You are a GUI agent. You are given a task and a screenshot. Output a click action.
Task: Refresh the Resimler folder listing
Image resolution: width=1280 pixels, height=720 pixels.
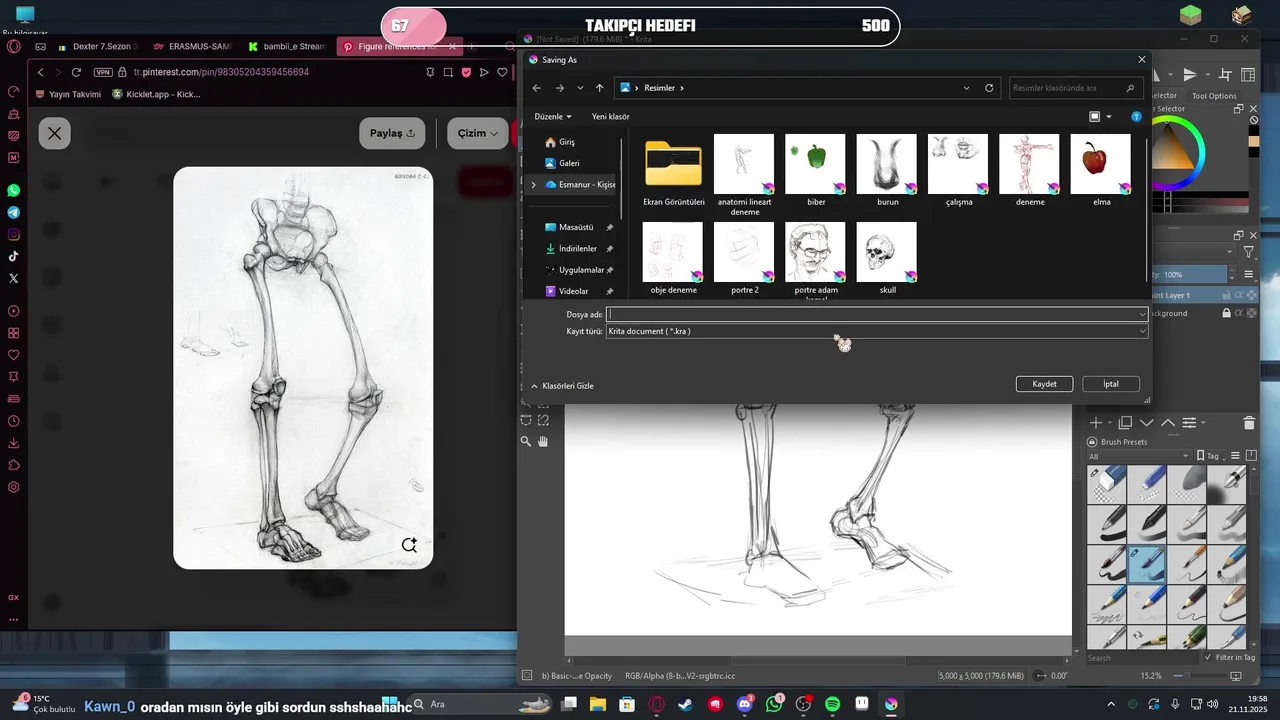point(989,88)
